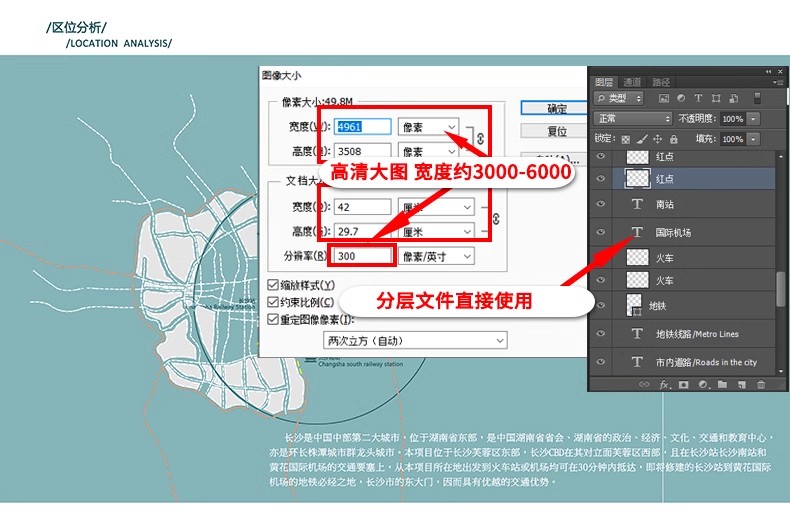Open the fx layer style menu
Image resolution: width=790 pixels, height=512 pixels.
click(x=665, y=385)
